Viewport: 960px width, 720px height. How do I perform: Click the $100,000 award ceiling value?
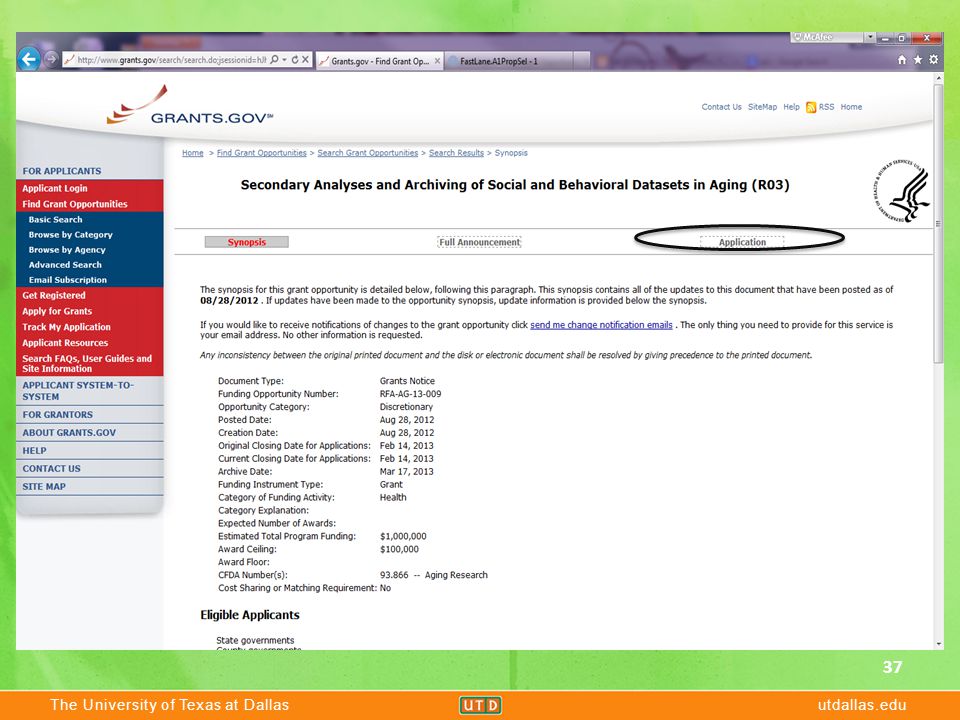click(399, 549)
